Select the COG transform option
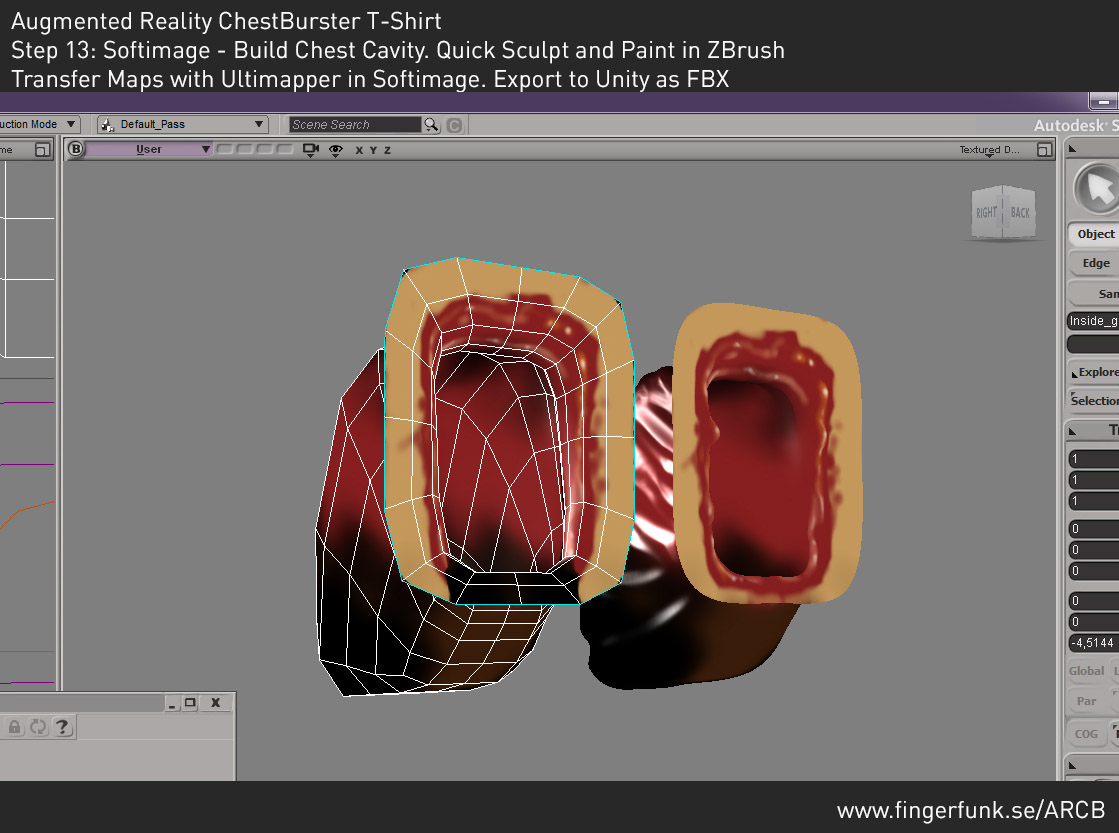This screenshot has width=1119, height=833. pyautogui.click(x=1087, y=734)
